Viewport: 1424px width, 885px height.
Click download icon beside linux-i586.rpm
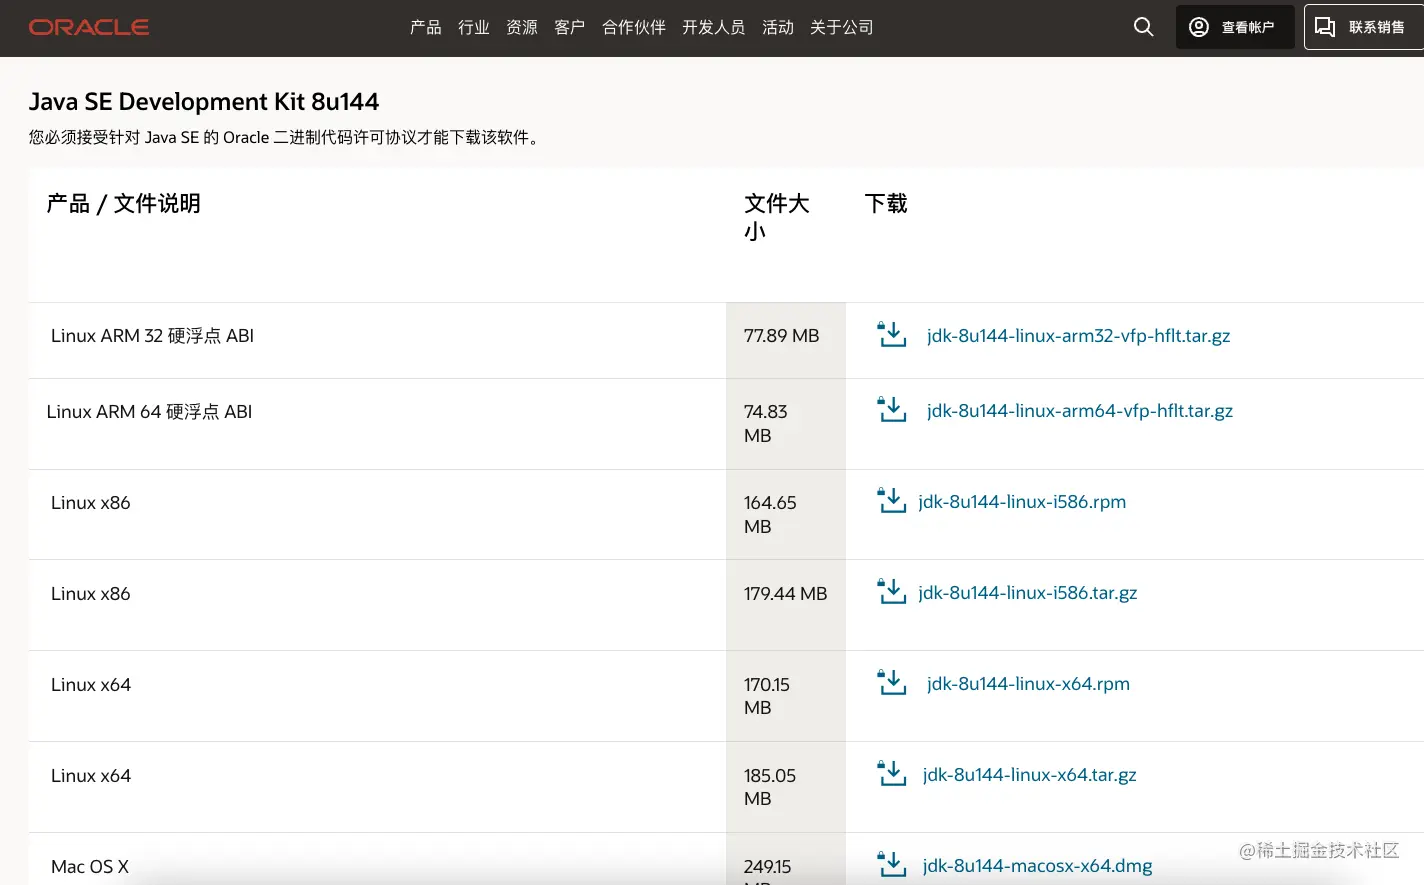pyautogui.click(x=891, y=501)
